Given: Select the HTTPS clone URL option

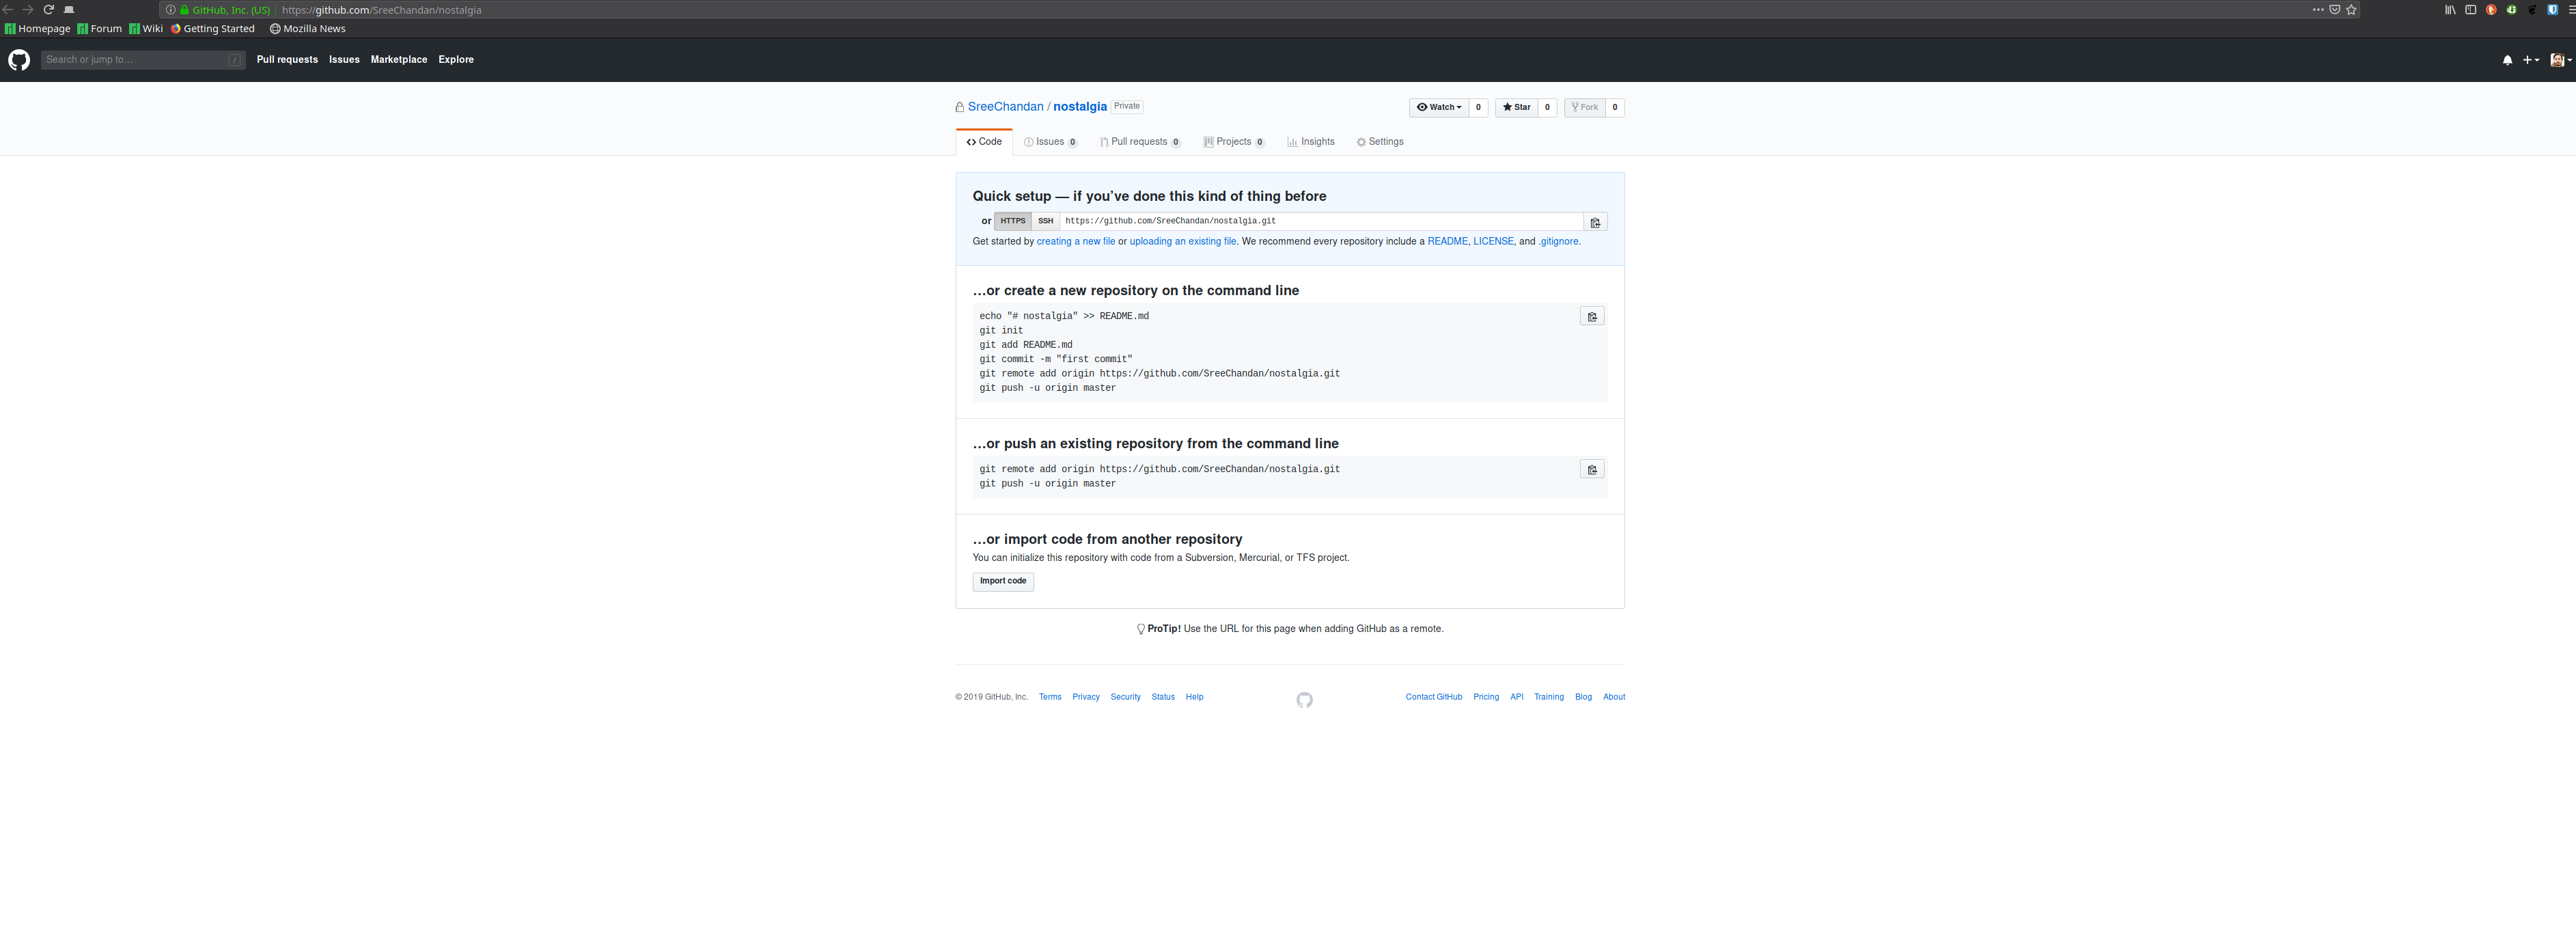Looking at the screenshot, I should [x=1012, y=221].
